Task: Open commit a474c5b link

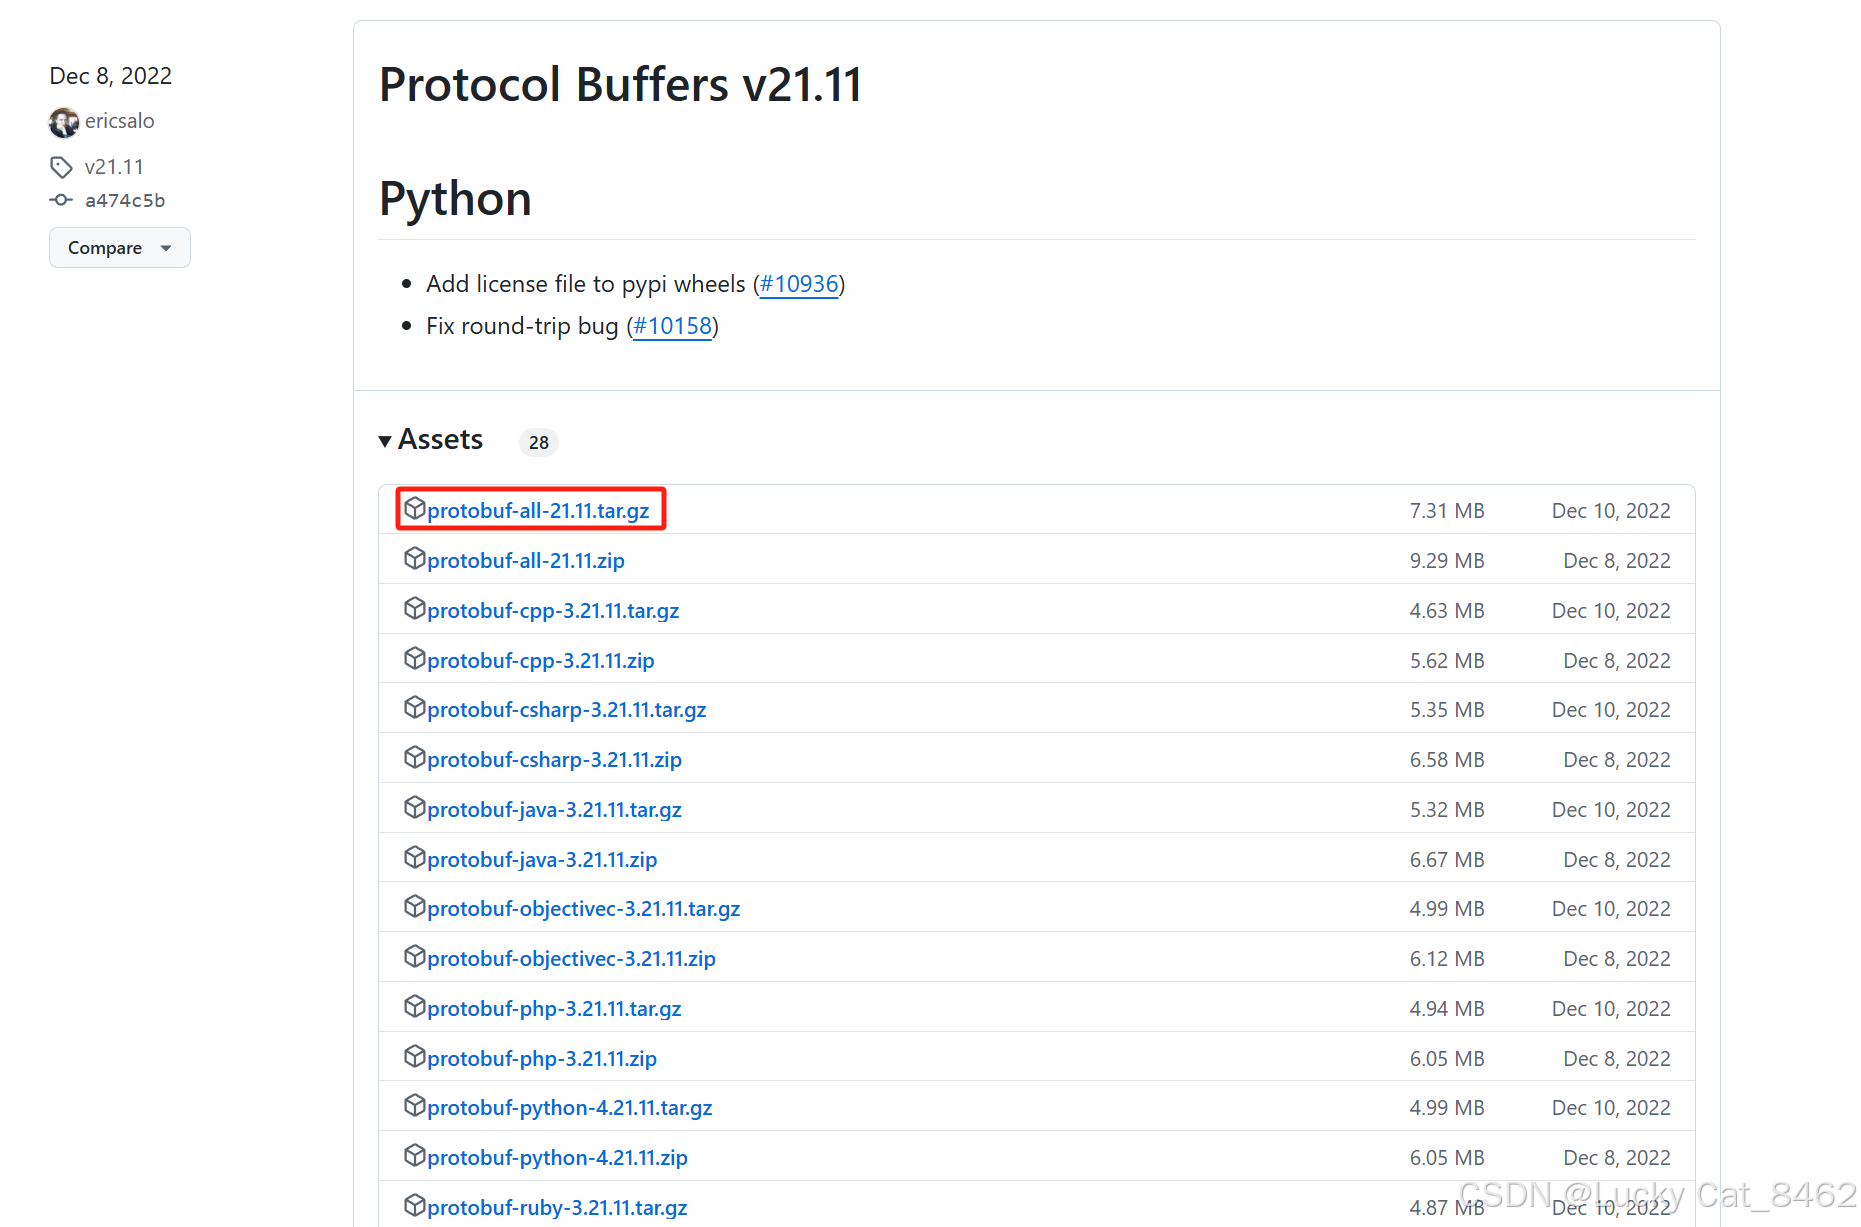Action: point(125,200)
